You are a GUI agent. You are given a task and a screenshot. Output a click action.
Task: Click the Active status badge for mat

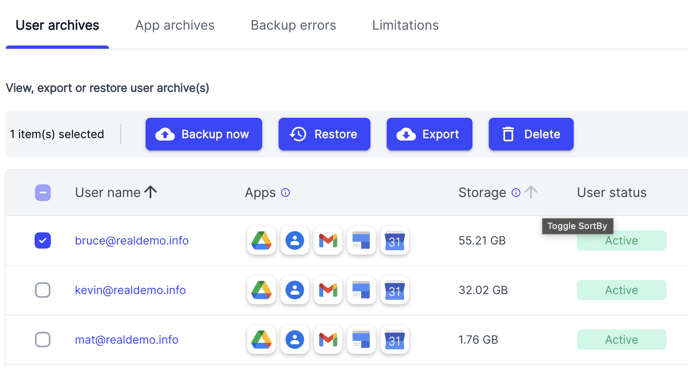[621, 339]
